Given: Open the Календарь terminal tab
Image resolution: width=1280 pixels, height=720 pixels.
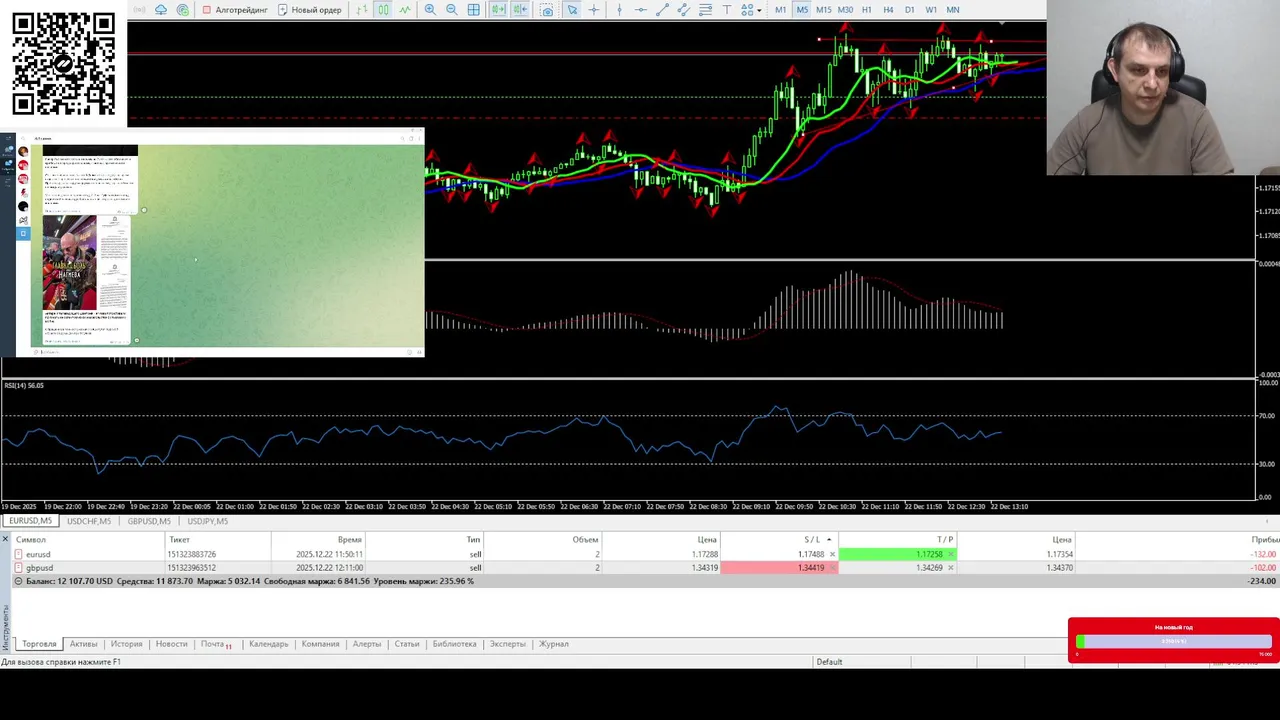Looking at the screenshot, I should point(268,644).
